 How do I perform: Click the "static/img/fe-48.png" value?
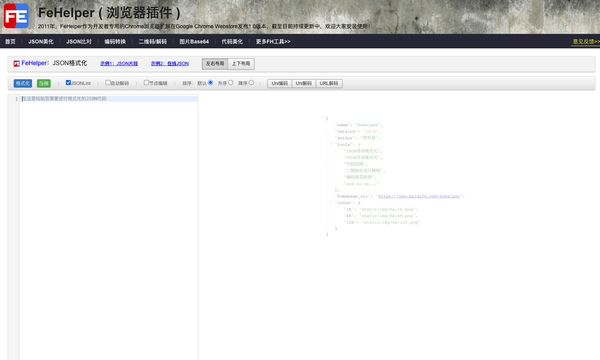pos(388,216)
